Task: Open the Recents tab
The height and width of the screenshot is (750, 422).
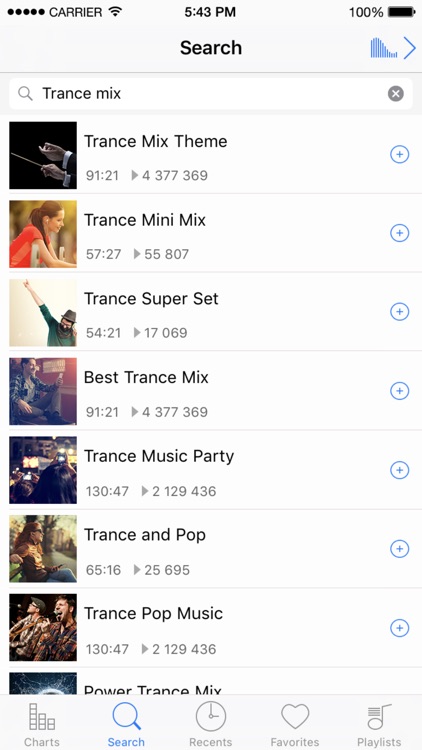Action: click(x=211, y=724)
